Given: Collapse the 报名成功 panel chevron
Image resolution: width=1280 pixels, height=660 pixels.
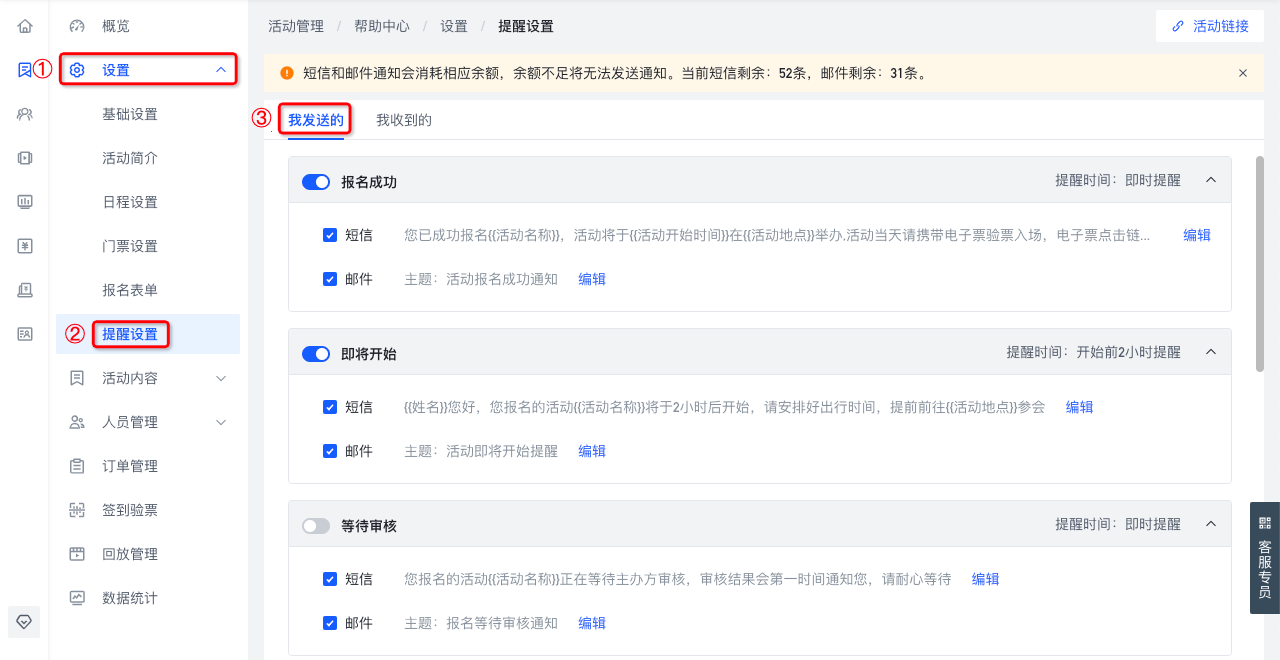Looking at the screenshot, I should click(x=1211, y=181).
